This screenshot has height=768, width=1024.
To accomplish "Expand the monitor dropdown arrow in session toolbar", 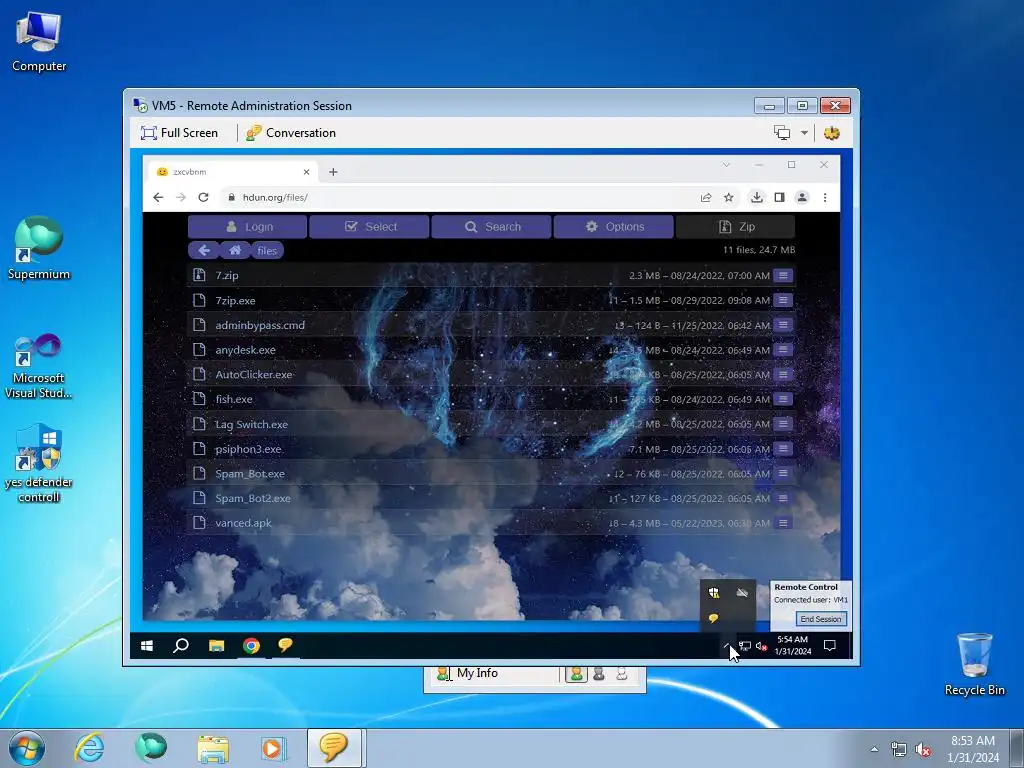I will point(805,133).
